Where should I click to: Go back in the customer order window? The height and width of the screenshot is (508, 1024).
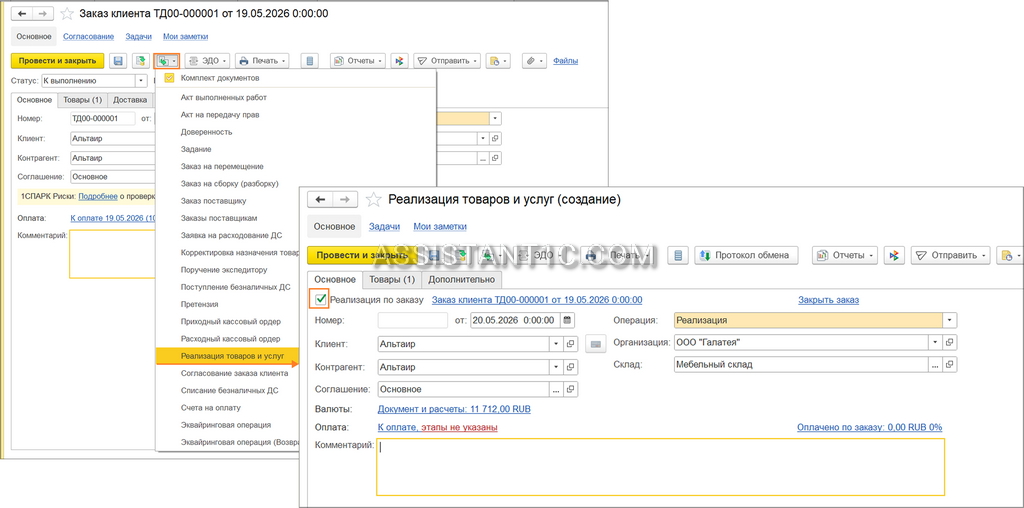tap(22, 13)
